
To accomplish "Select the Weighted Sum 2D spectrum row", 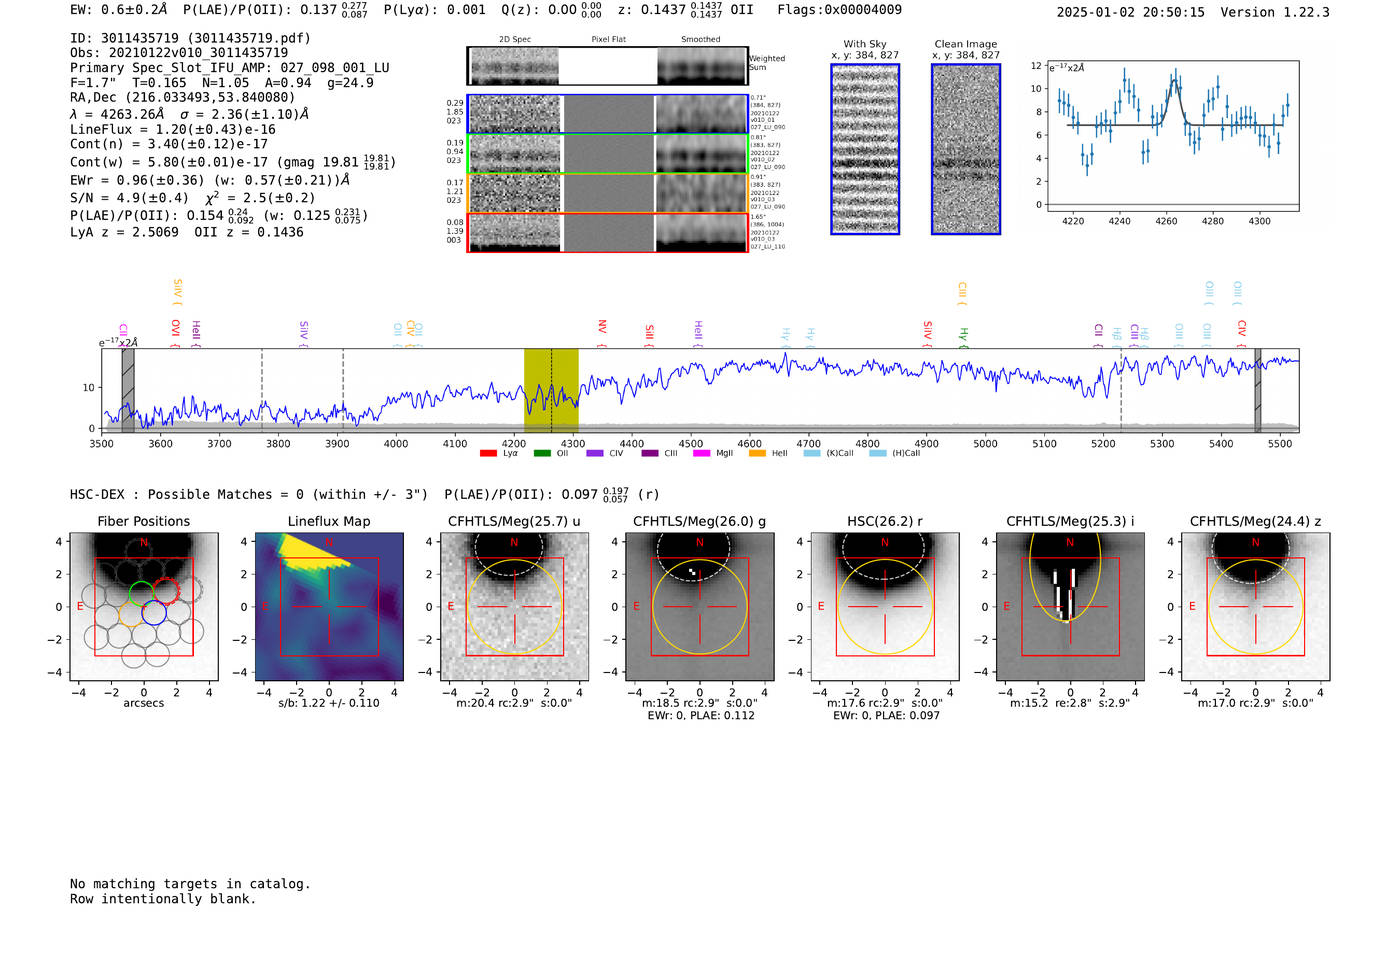I will point(608,66).
